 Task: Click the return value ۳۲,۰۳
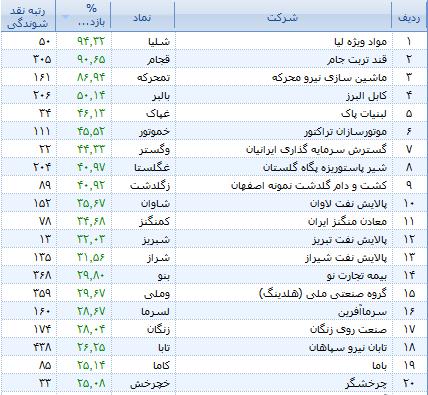pyautogui.click(x=91, y=240)
